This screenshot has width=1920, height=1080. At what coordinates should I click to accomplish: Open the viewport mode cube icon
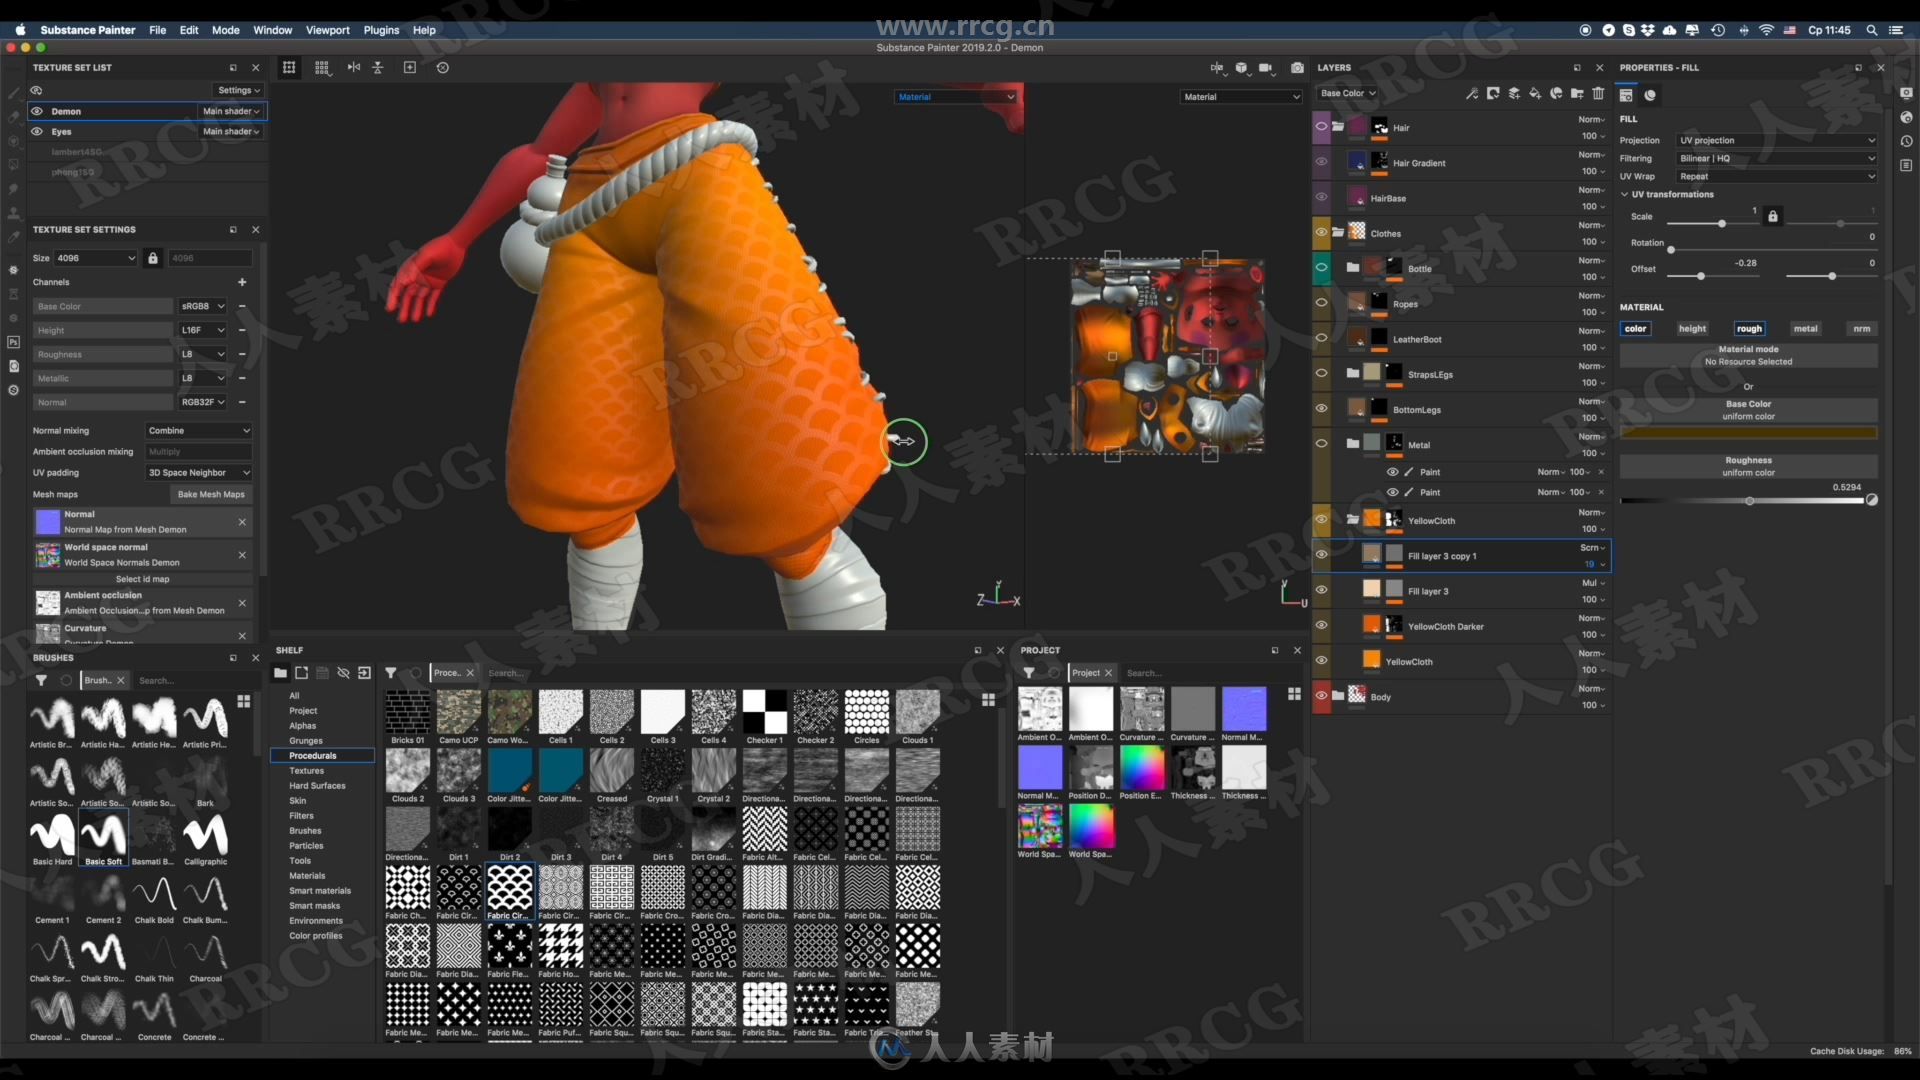coord(1241,68)
